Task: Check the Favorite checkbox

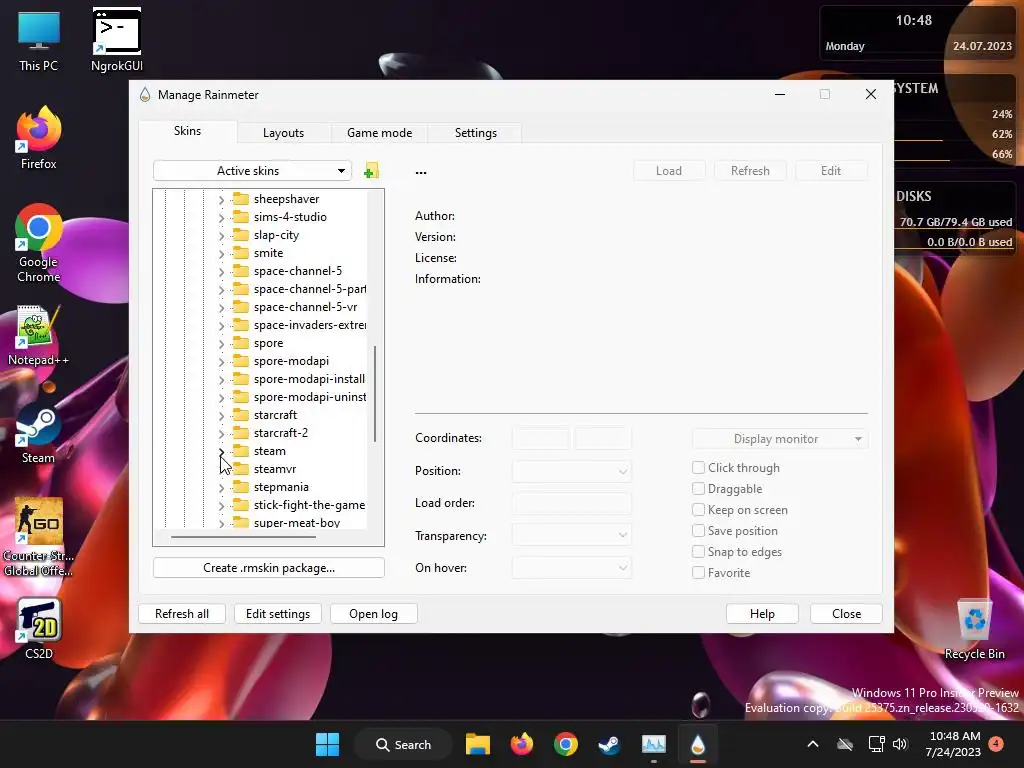Action: coord(698,572)
